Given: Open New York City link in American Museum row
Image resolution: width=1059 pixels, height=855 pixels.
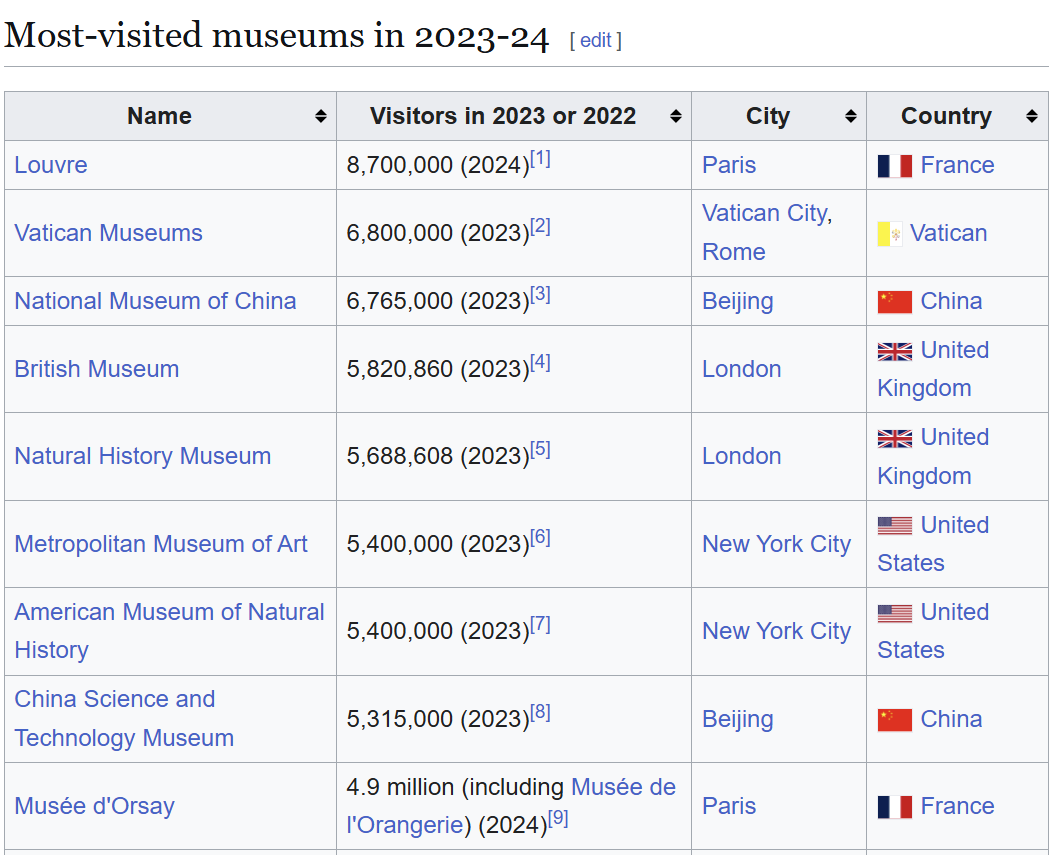Looking at the screenshot, I should [x=777, y=631].
